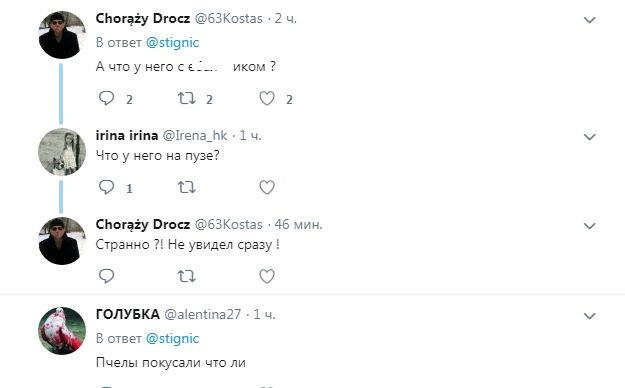Like irina irina's tweet
Viewport: 625px width, 388px height.
(267, 187)
